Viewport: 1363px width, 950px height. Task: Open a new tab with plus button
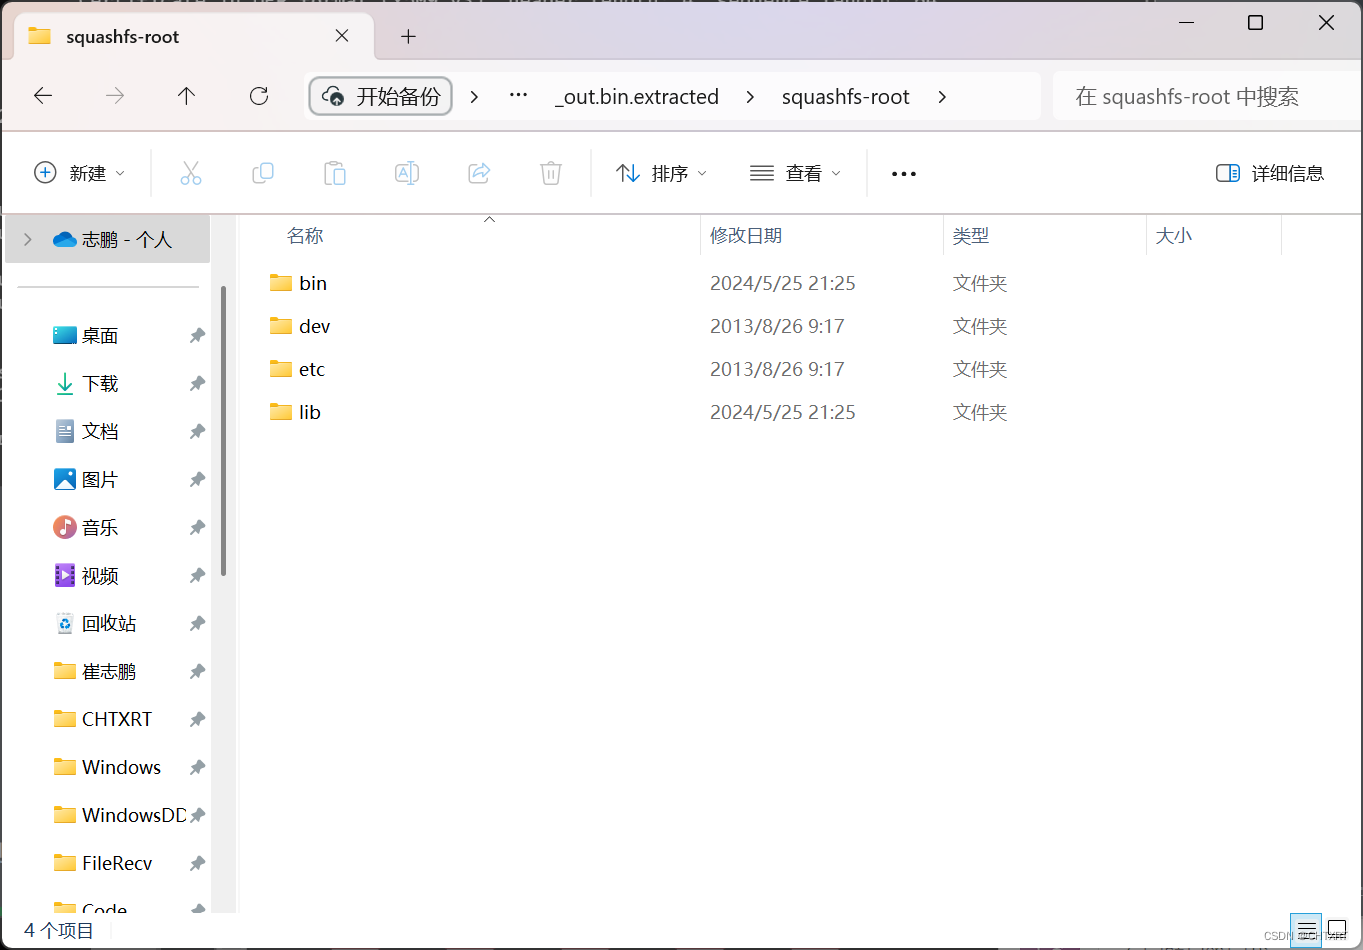[408, 37]
